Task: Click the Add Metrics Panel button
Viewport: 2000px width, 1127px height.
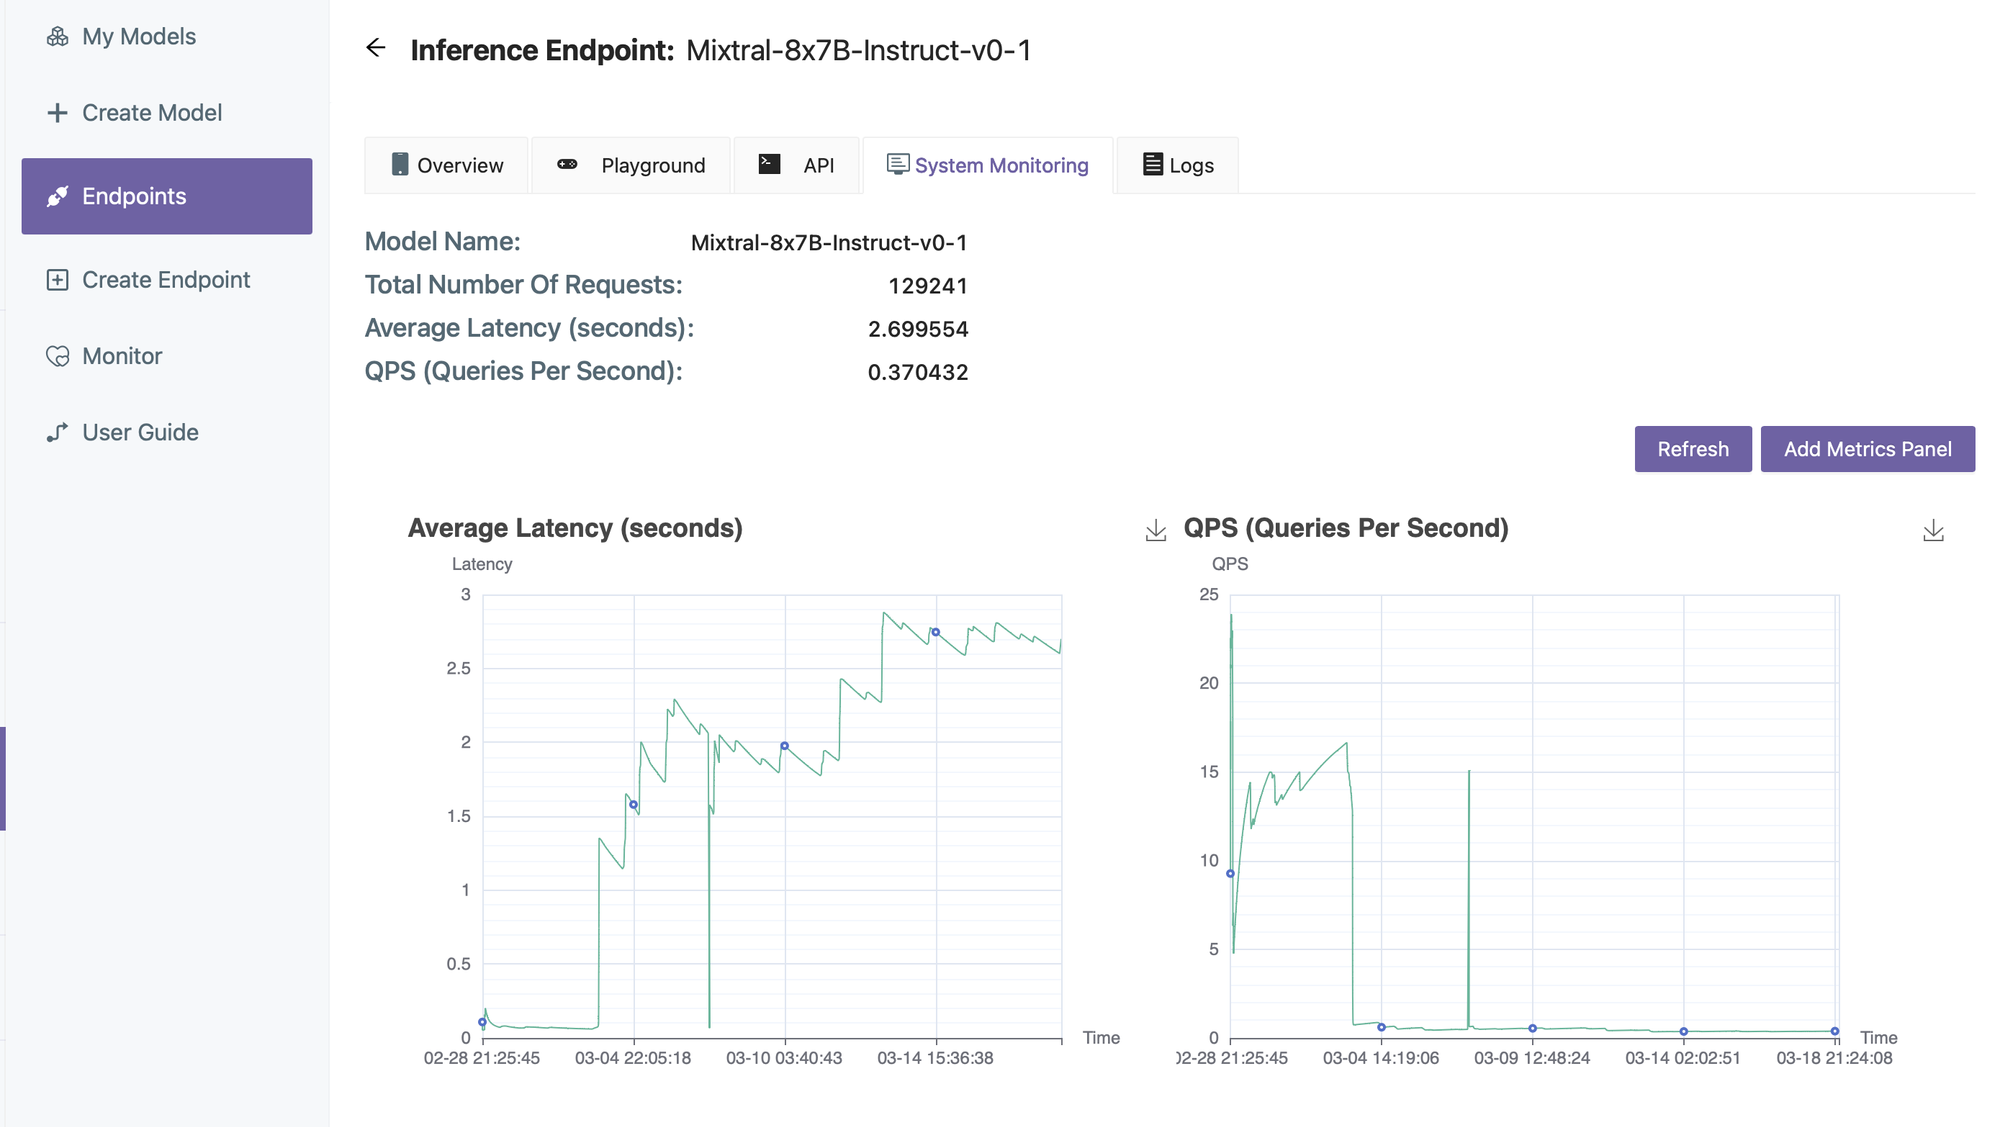Action: [1867, 449]
